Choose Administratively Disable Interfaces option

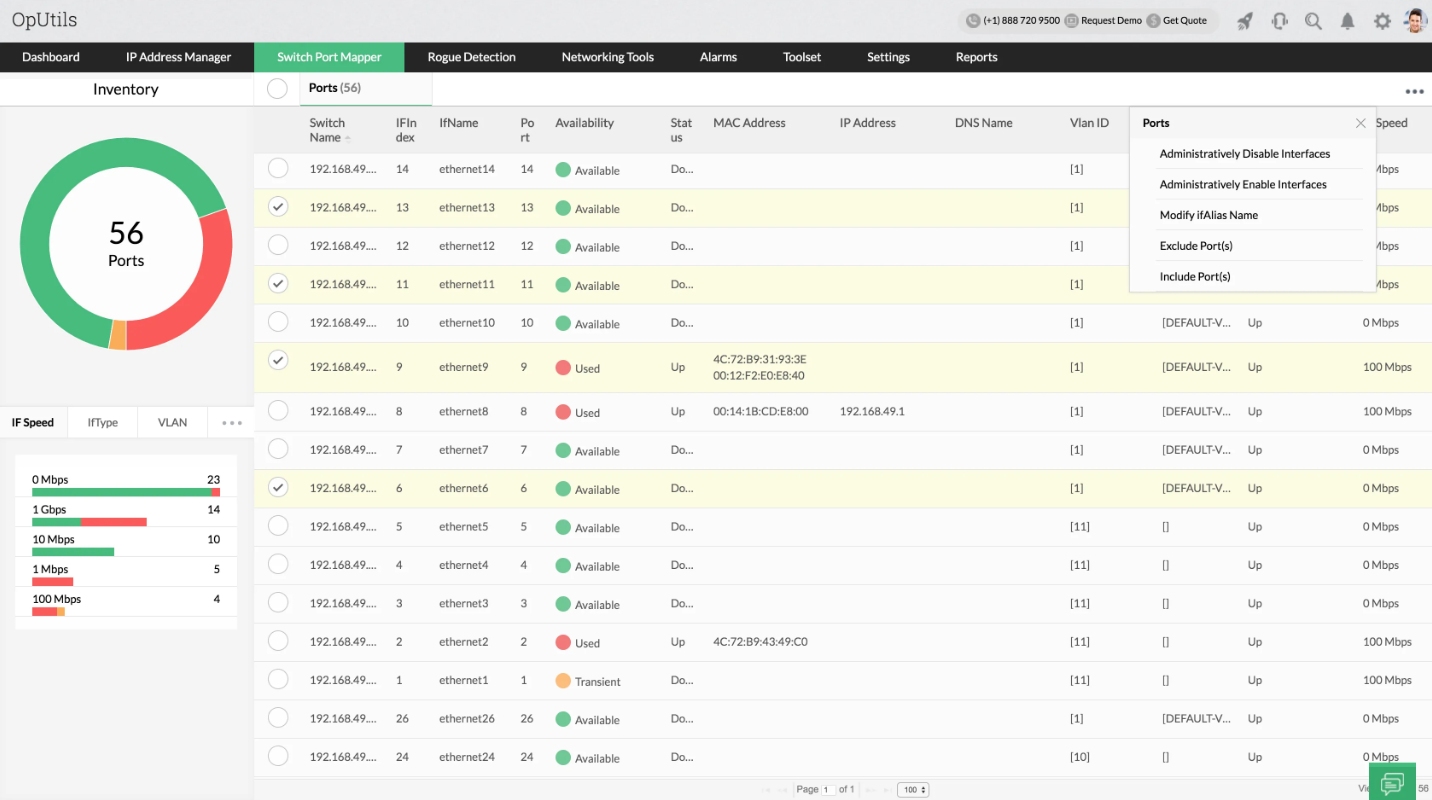(1244, 154)
